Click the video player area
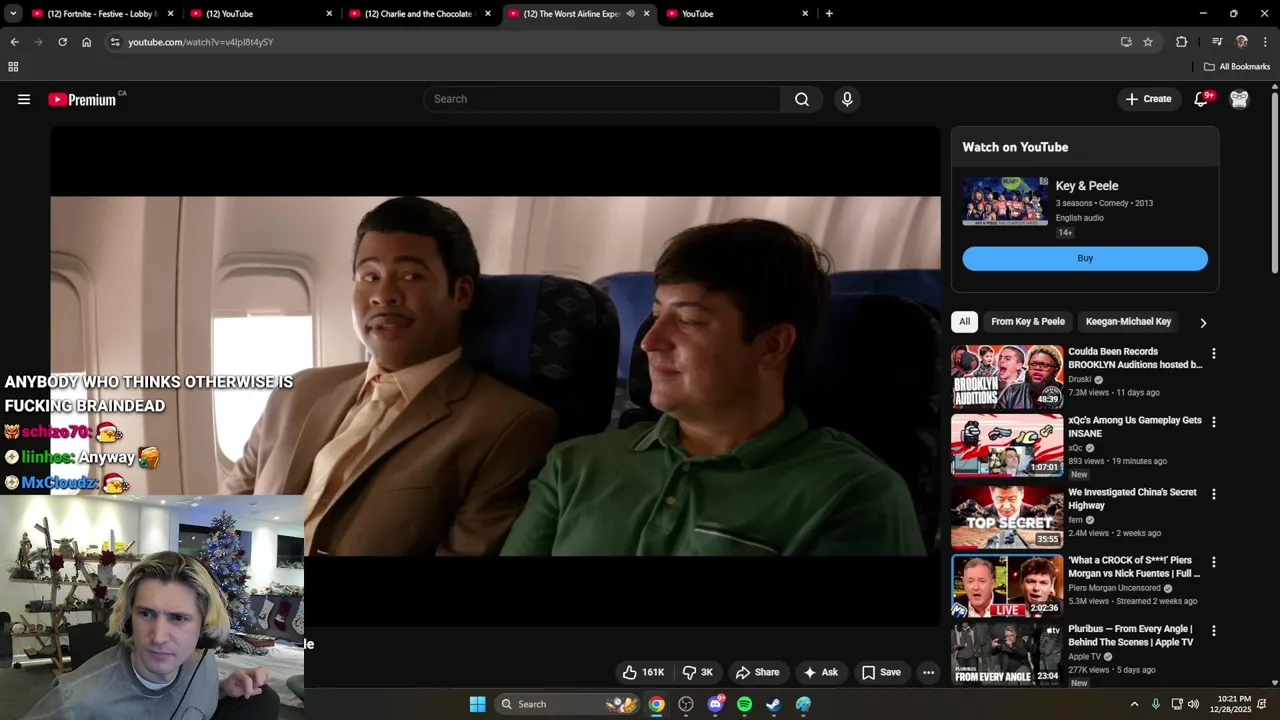The height and width of the screenshot is (720, 1280). (495, 376)
